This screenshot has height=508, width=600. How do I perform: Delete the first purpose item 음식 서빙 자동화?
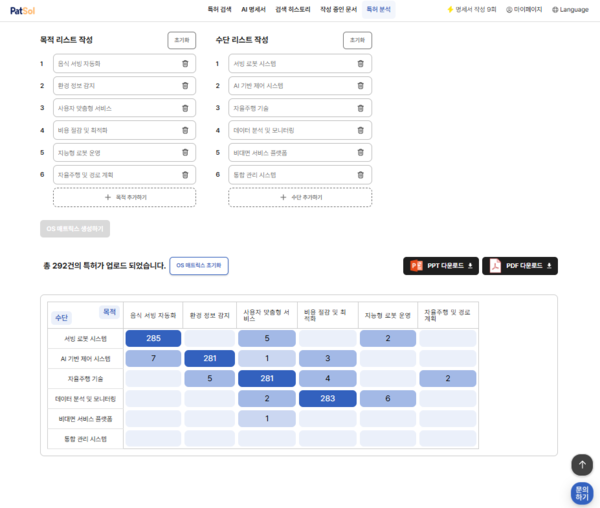[x=185, y=63]
